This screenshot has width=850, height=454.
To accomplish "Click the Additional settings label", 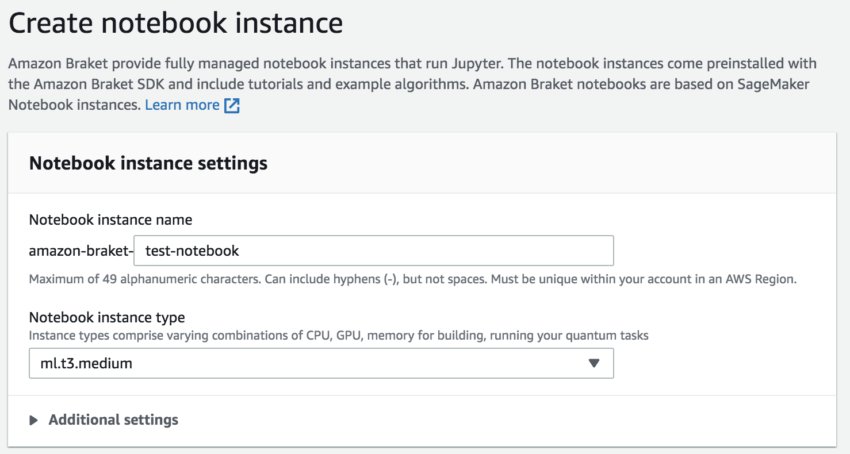I will point(113,420).
